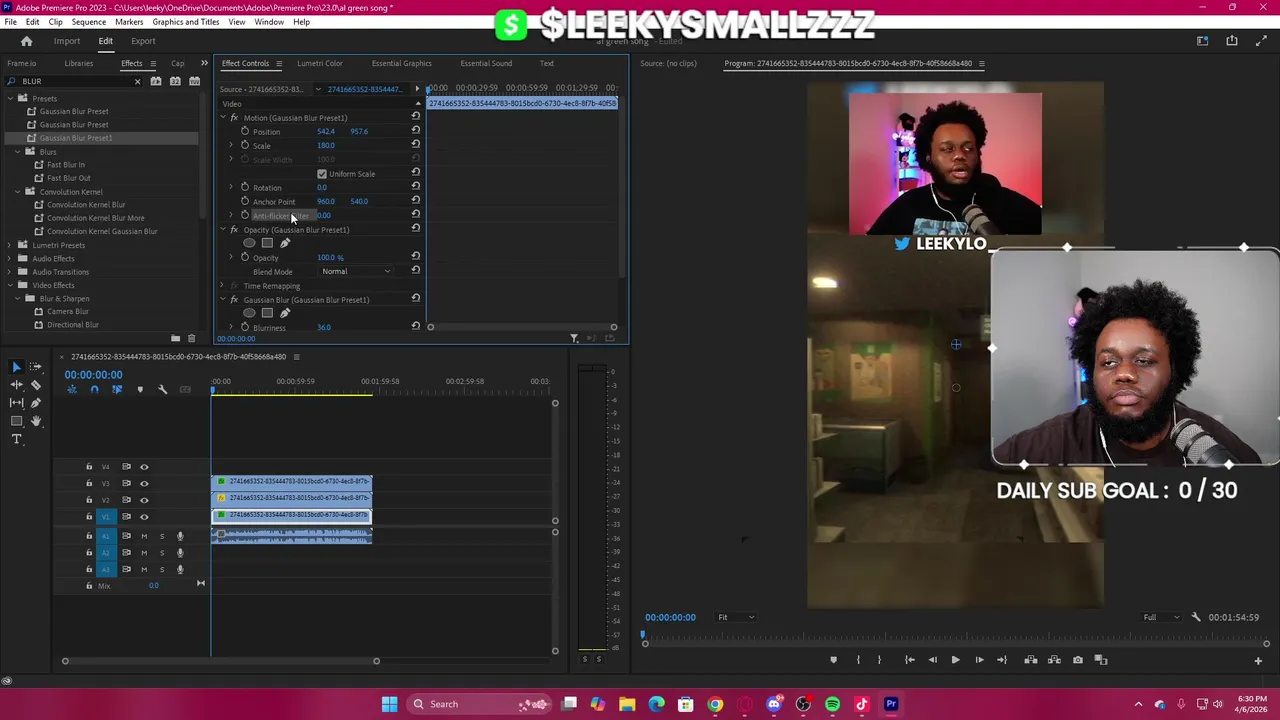Image resolution: width=1280 pixels, height=720 pixels.
Task: Expand the Rotation property
Action: pos(231,187)
